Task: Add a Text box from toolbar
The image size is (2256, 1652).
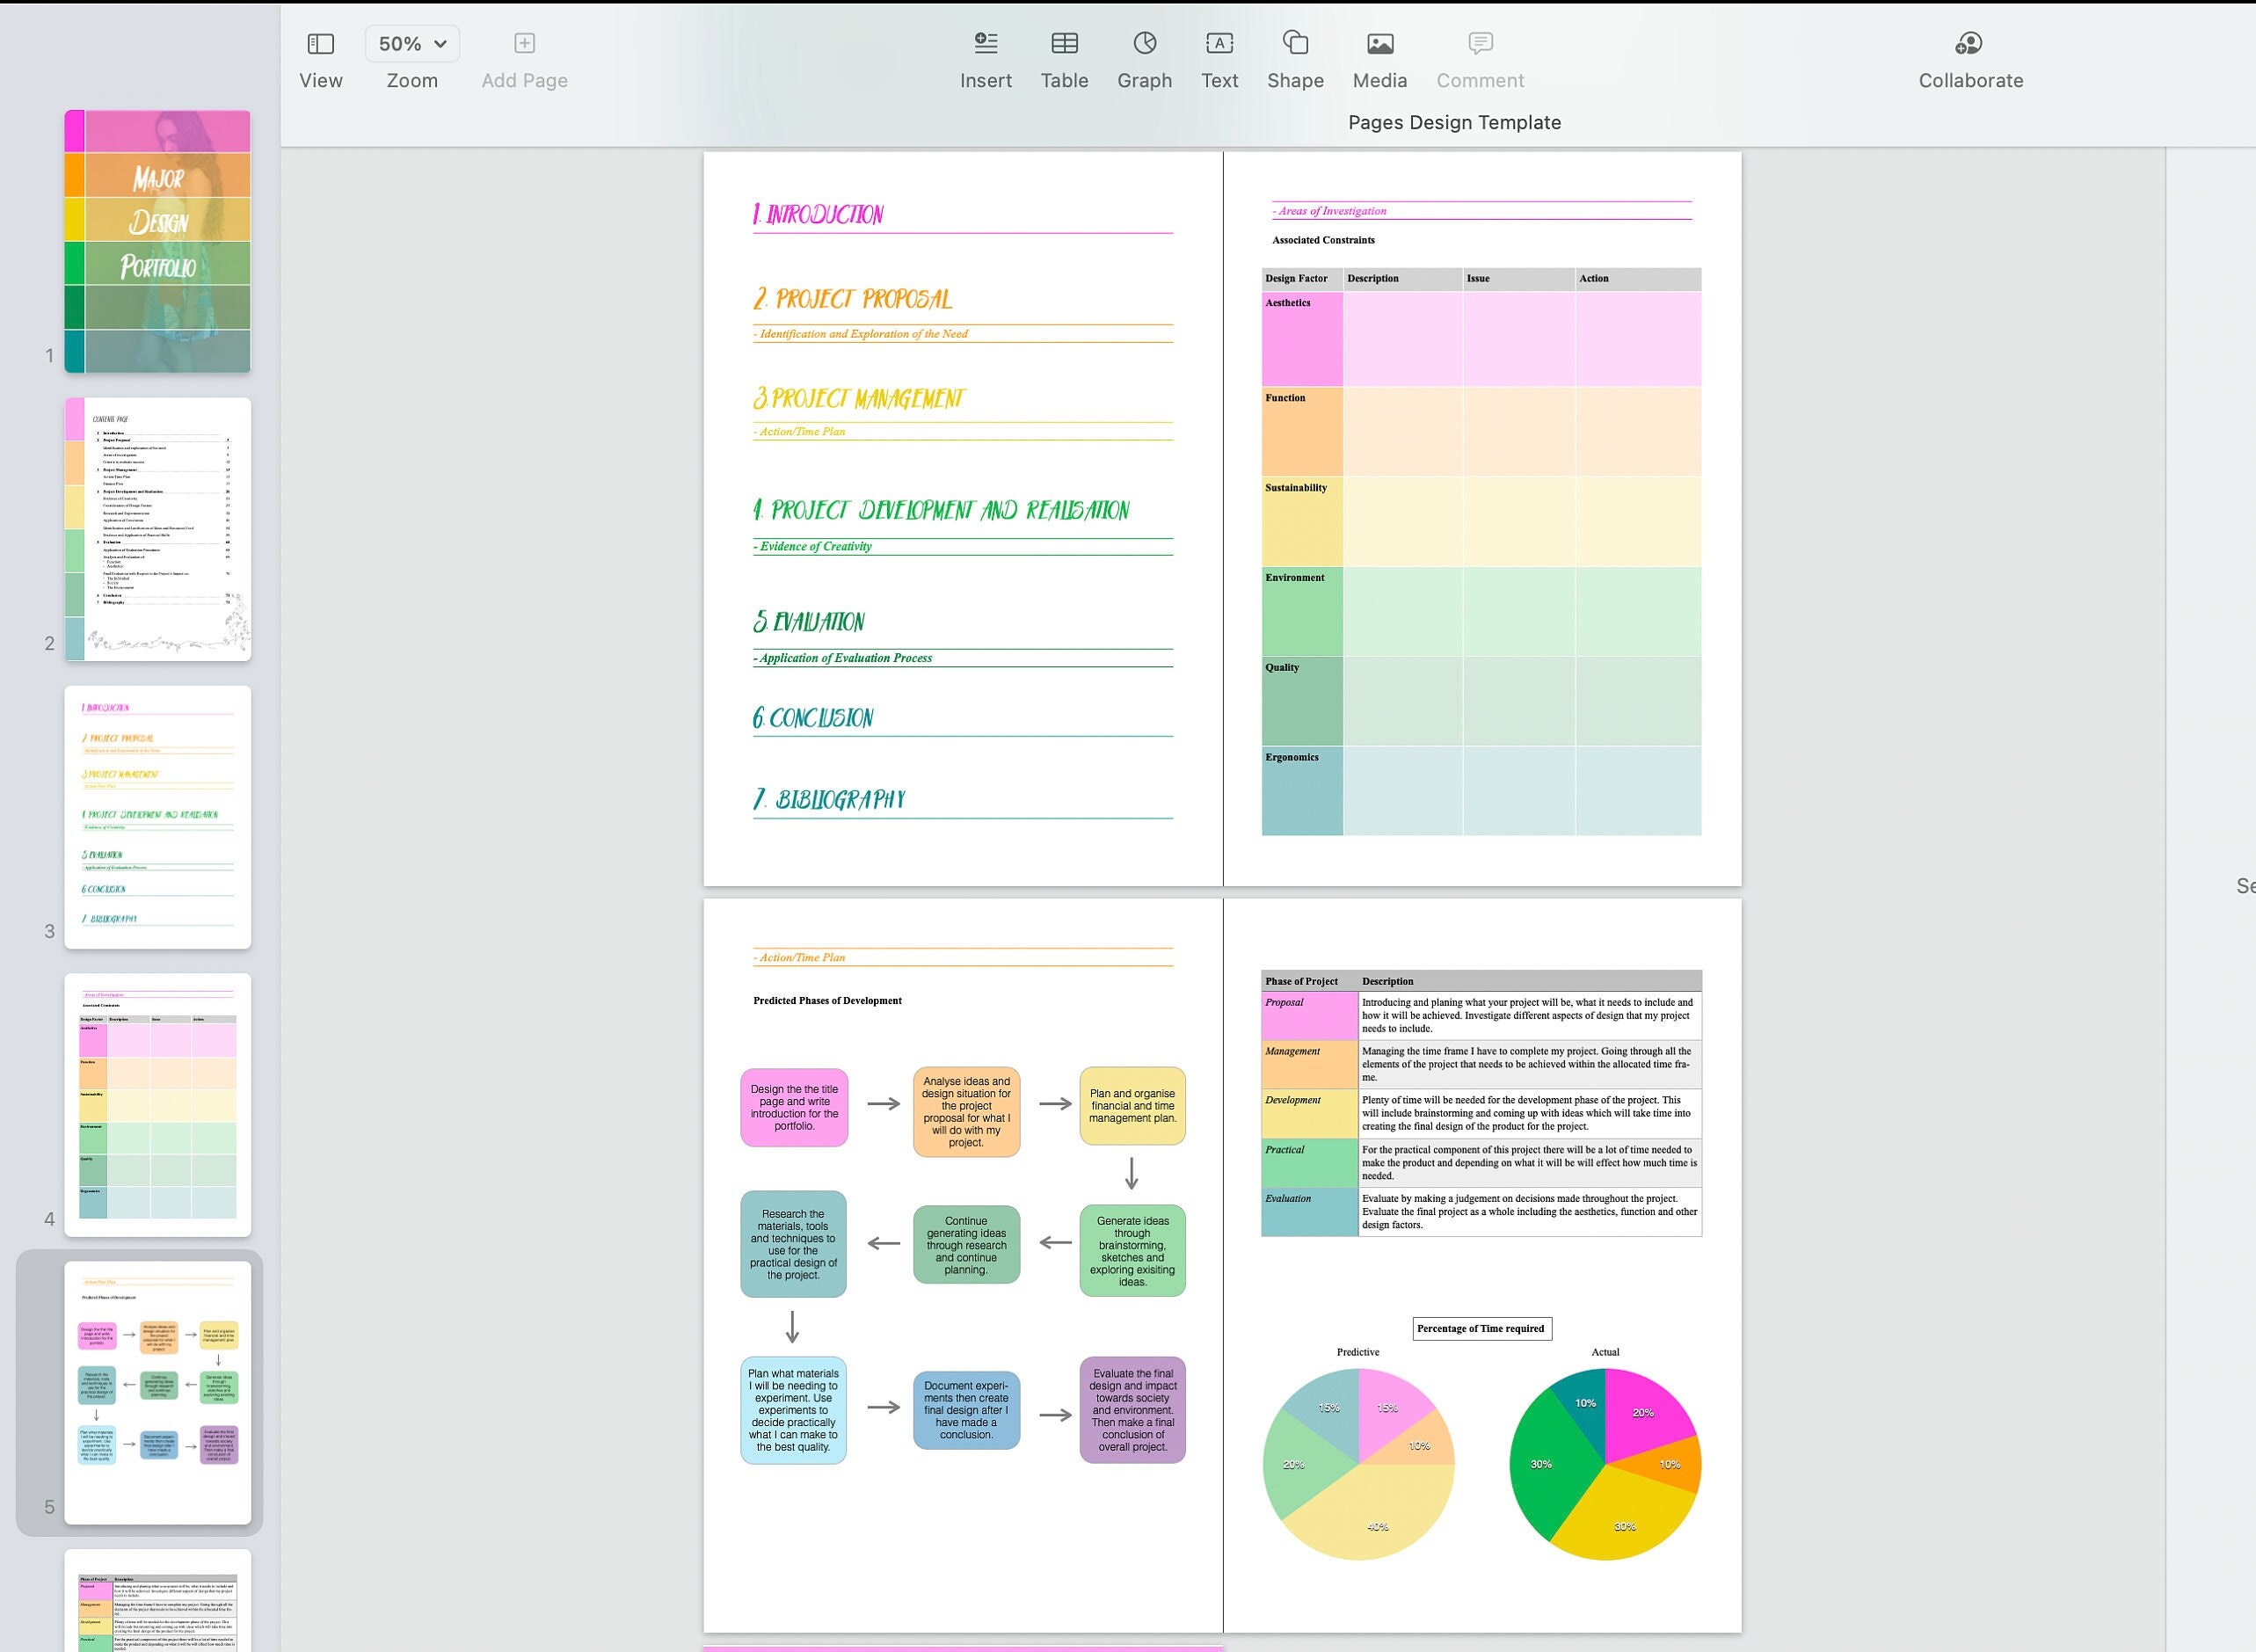Action: click(x=1219, y=59)
